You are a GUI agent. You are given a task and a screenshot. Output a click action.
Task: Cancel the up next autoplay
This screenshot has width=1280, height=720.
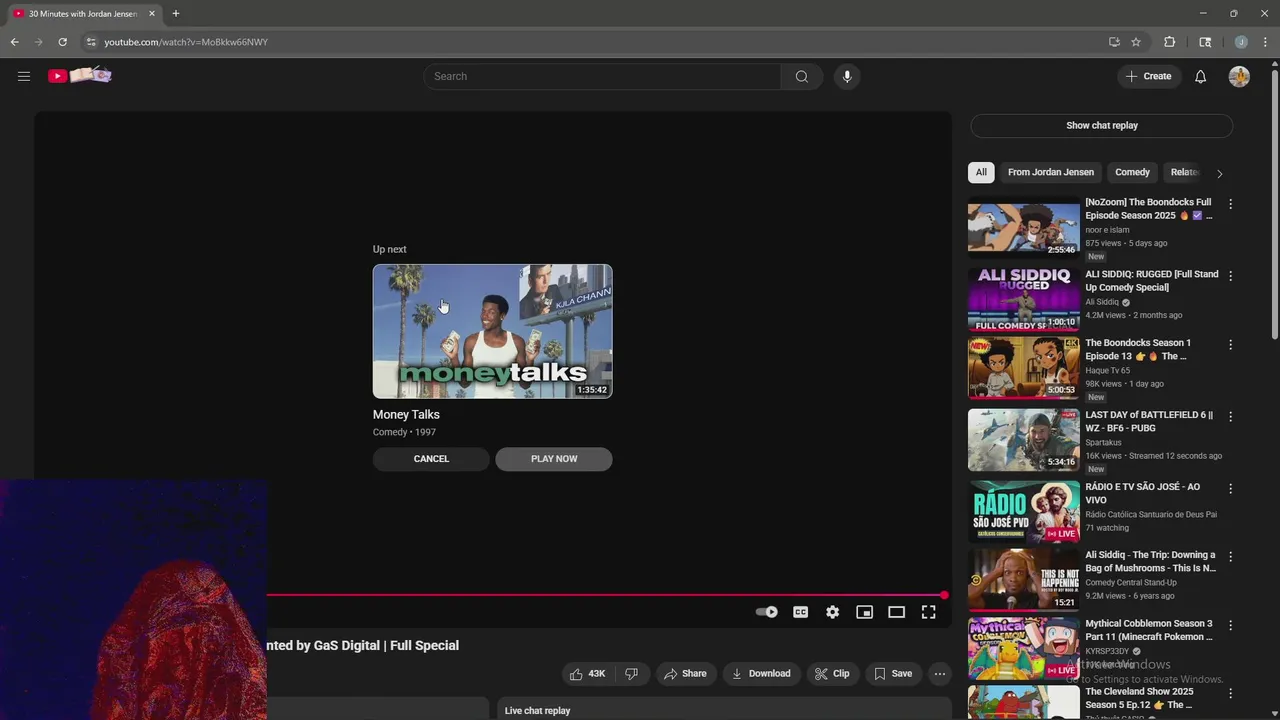coord(431,459)
